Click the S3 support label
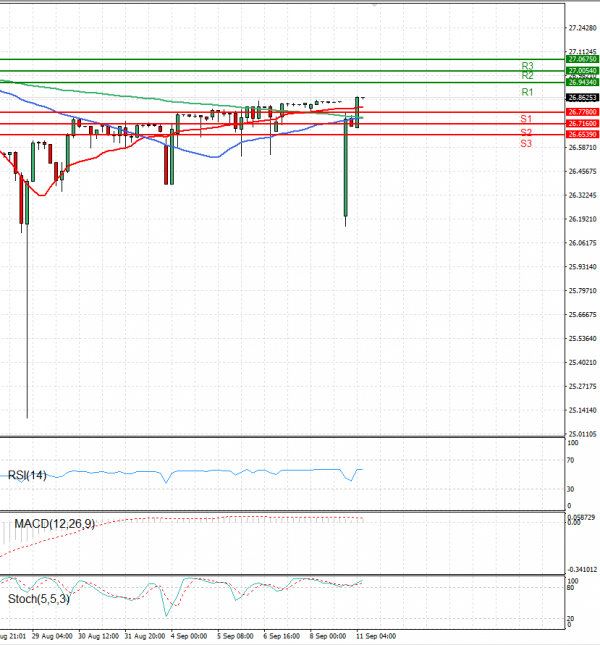 526,144
